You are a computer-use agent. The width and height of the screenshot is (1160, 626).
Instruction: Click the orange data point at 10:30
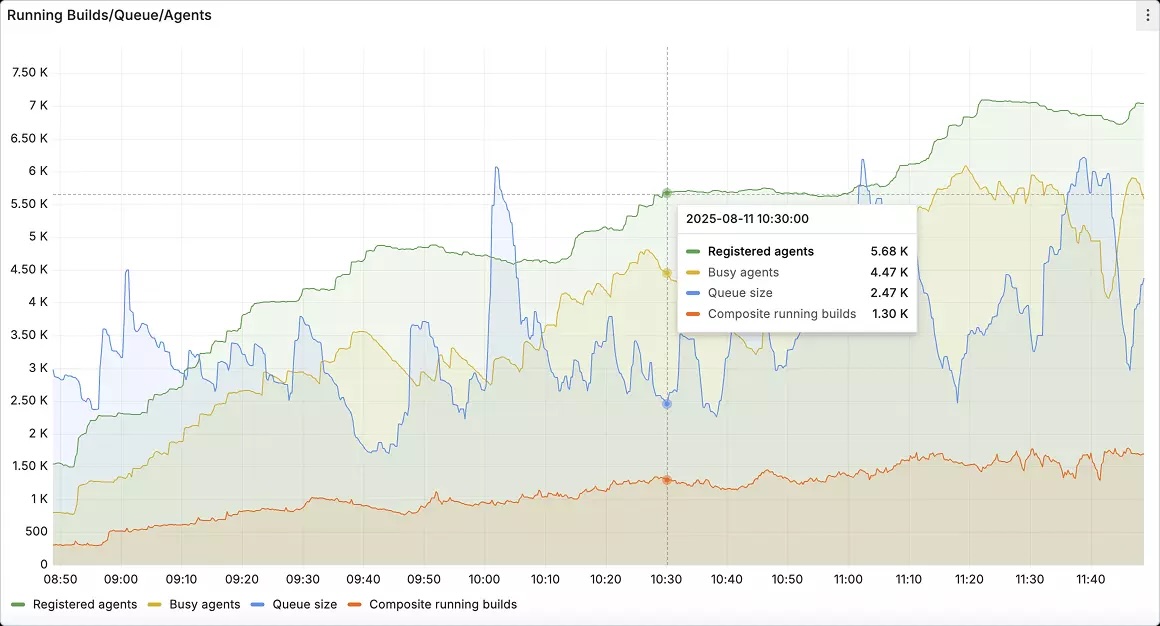667,480
